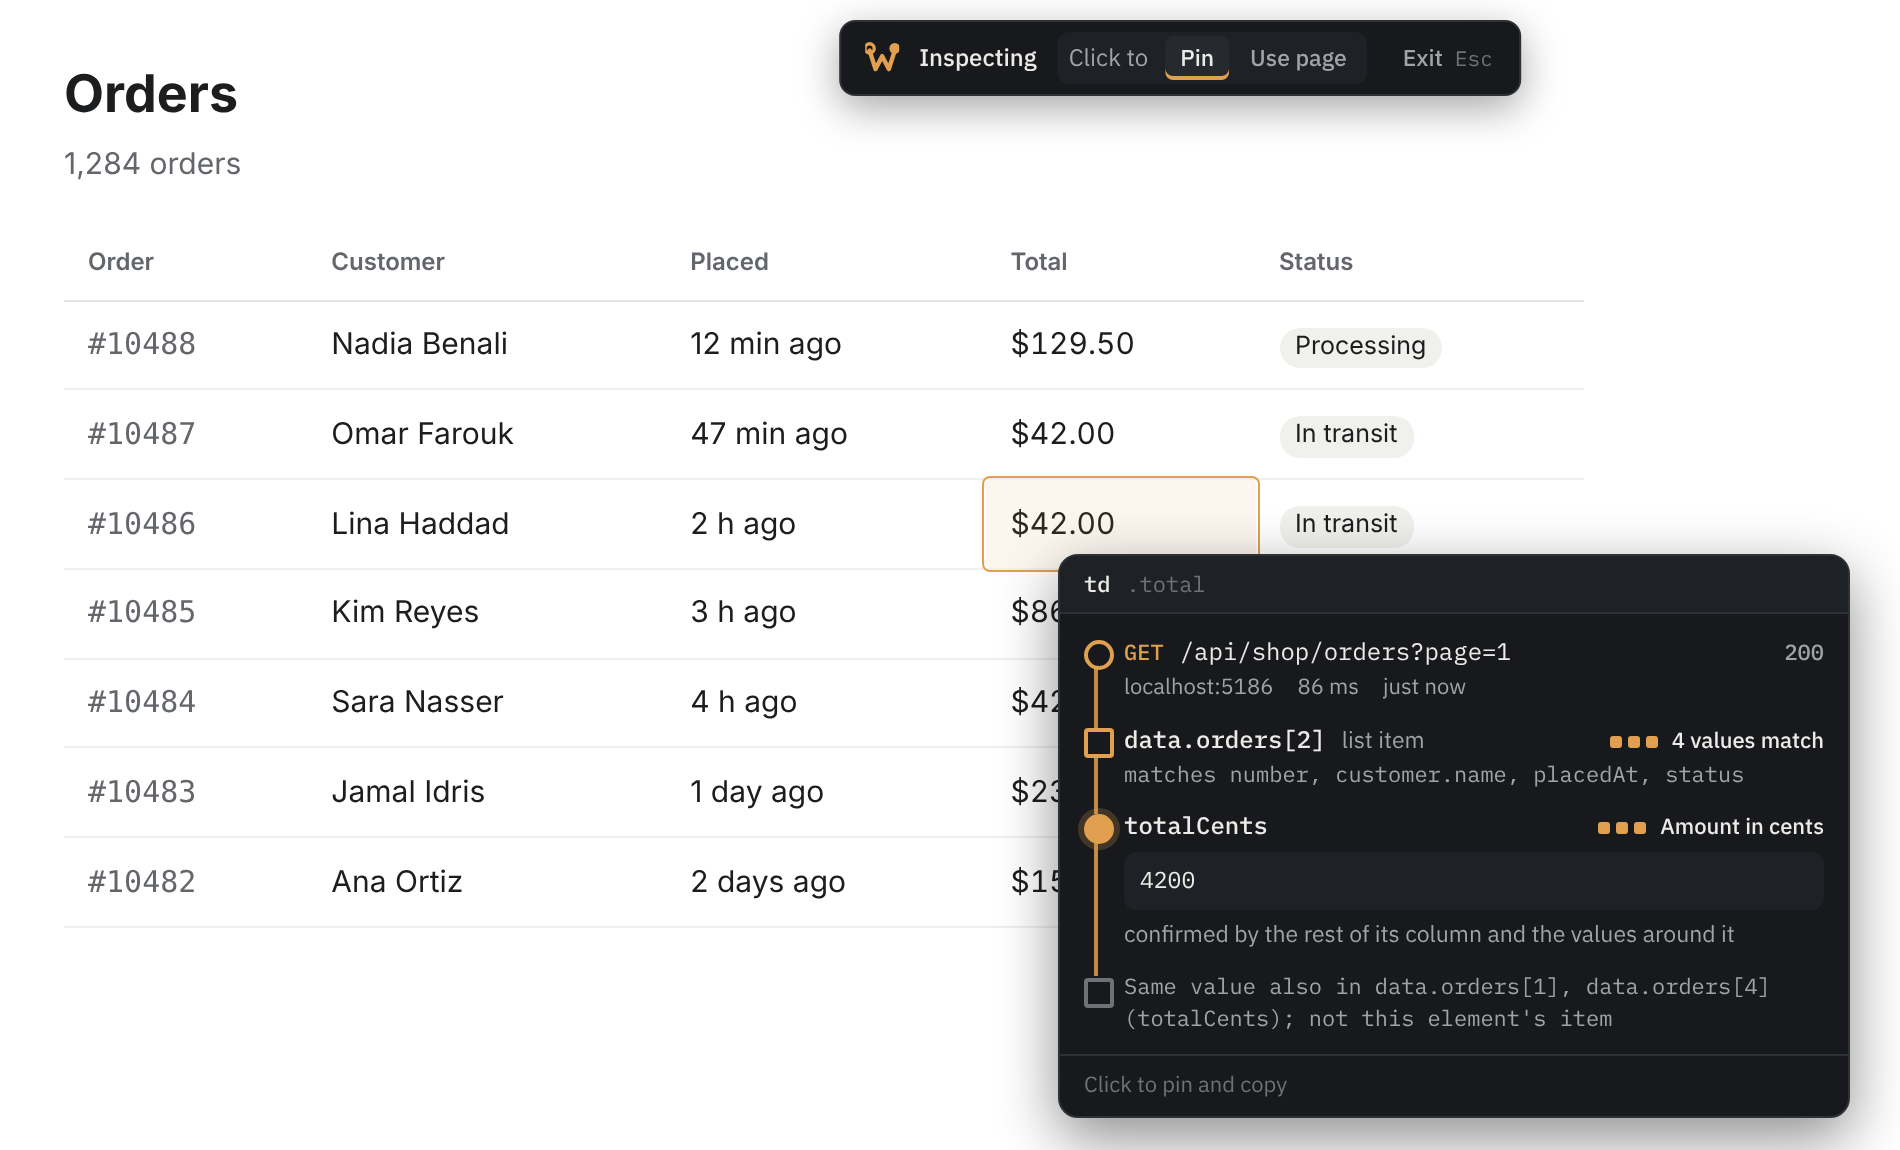Viewport: 1900px width, 1150px height.
Task: Click the /api/shop/orders?page=1 request path
Action: tap(1345, 653)
